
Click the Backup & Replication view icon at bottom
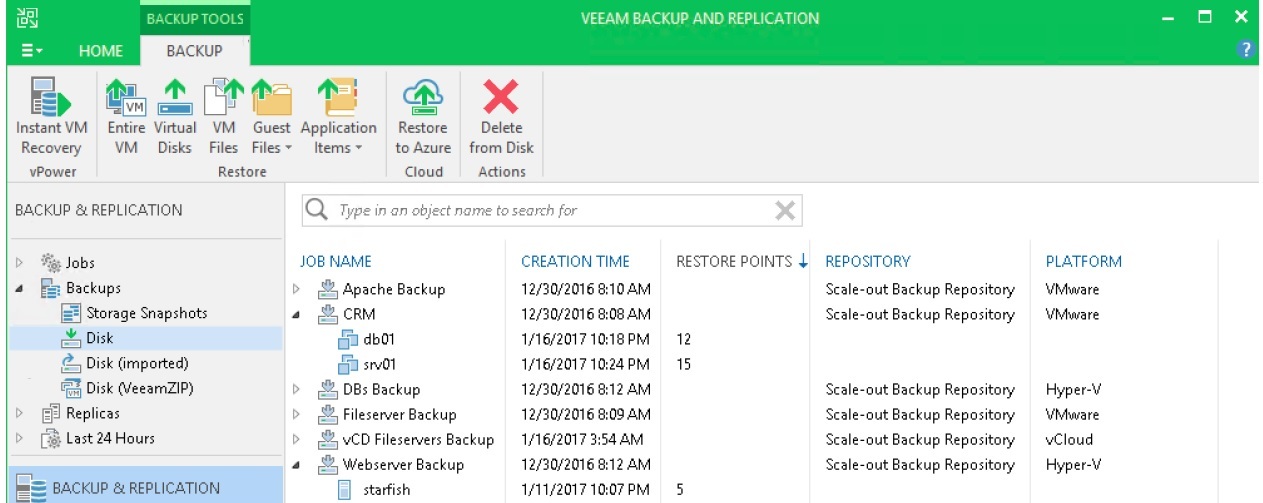[x=30, y=488]
